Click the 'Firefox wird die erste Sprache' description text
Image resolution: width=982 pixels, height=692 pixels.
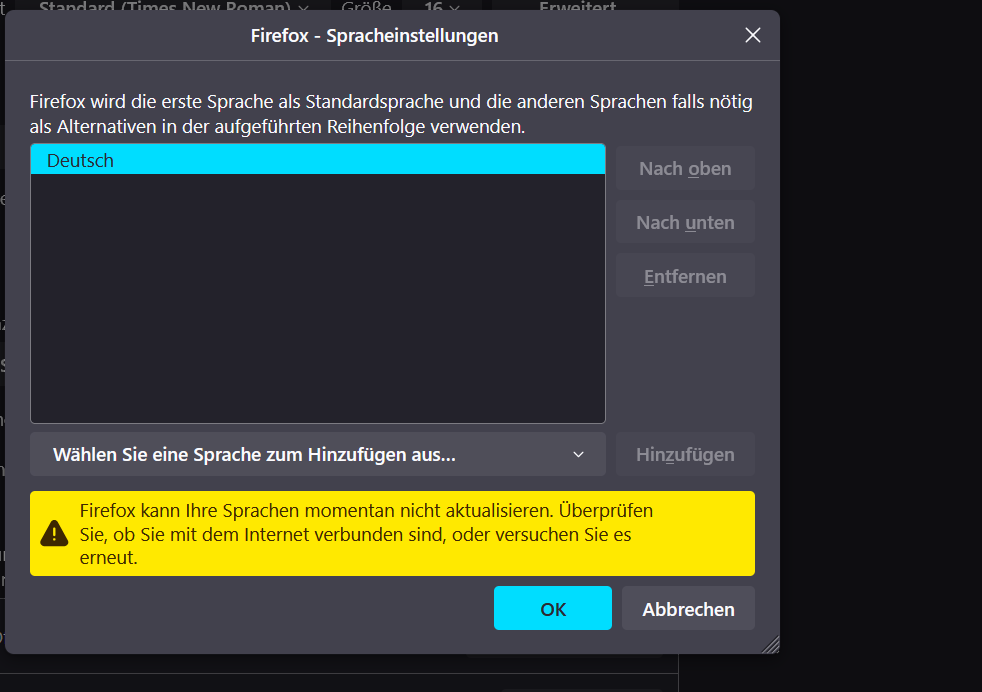391,114
